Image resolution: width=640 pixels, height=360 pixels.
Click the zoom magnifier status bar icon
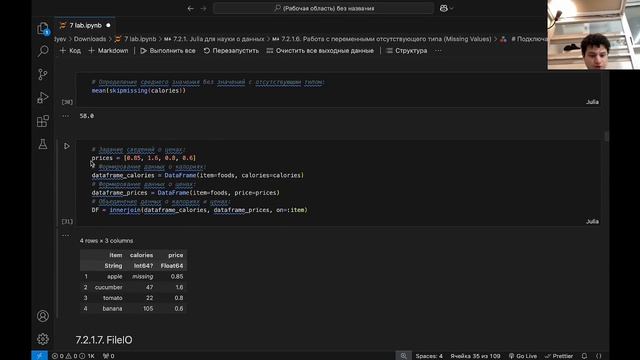403,356
